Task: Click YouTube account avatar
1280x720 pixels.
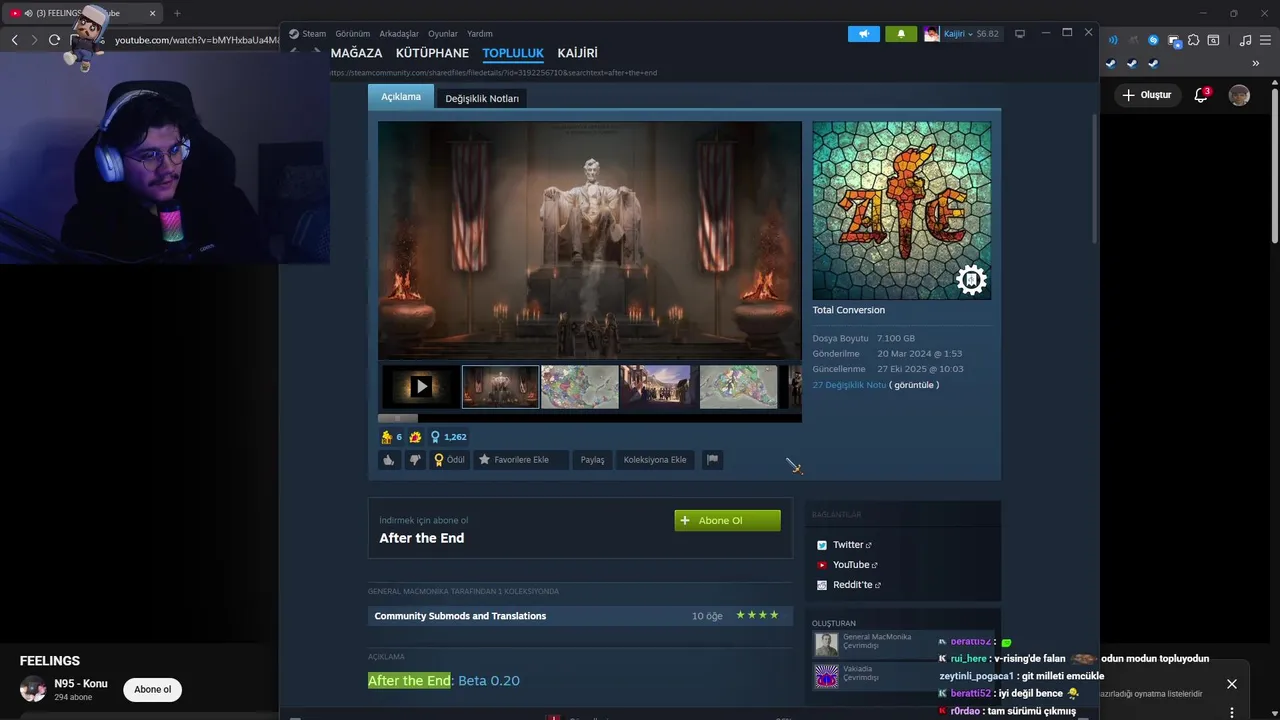Action: pyautogui.click(x=1239, y=95)
